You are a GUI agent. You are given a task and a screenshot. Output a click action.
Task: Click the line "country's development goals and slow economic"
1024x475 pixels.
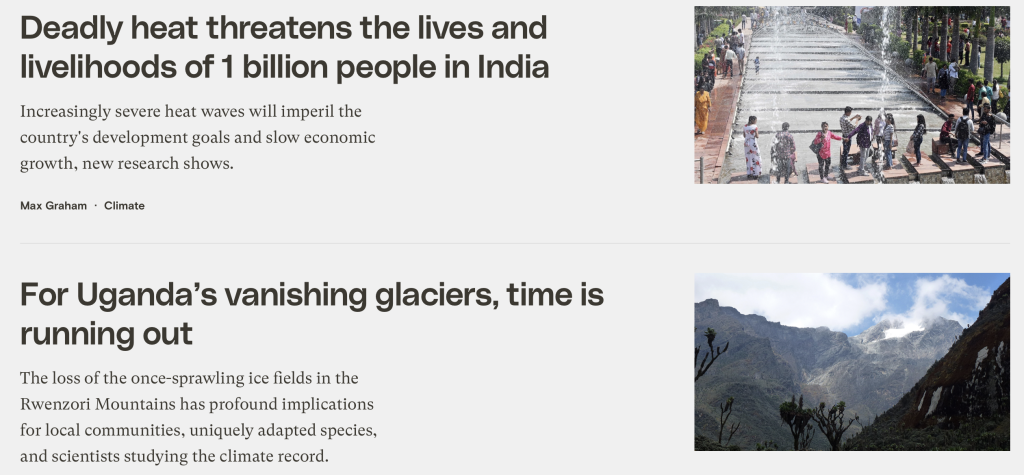(197, 137)
